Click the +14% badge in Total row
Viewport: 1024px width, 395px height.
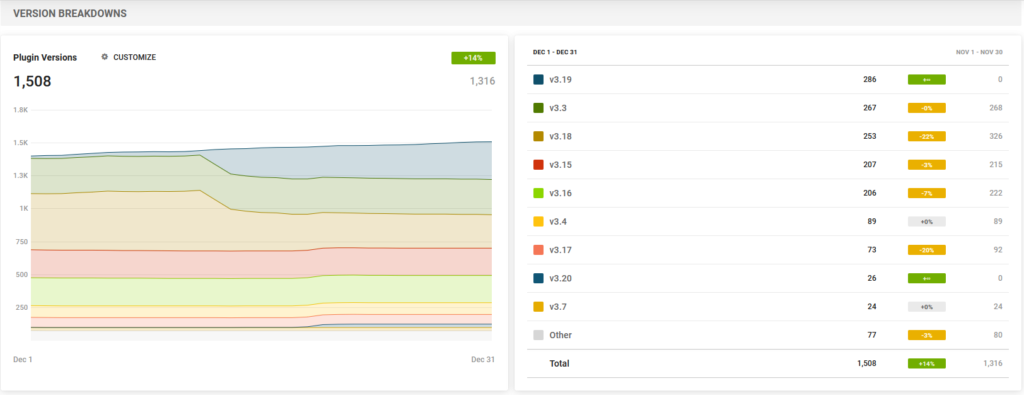927,364
